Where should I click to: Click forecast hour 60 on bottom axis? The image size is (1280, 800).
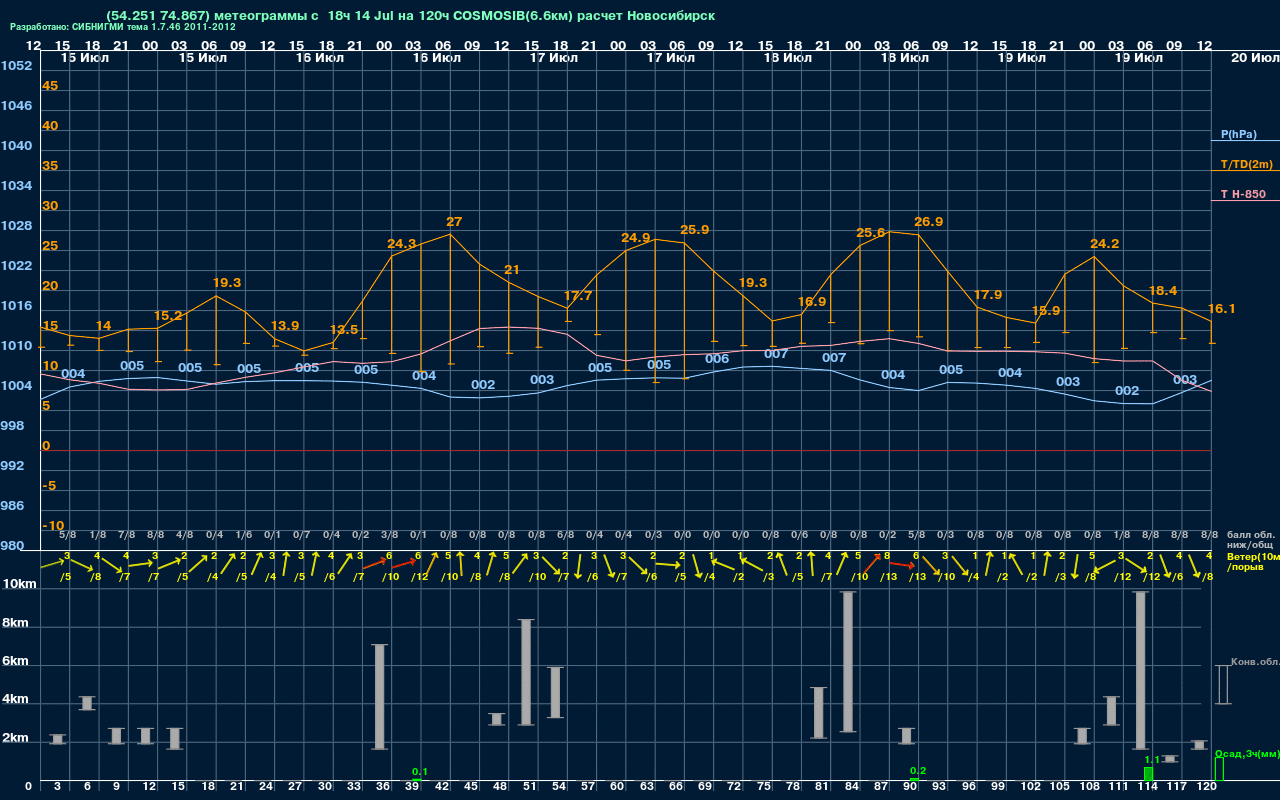pyautogui.click(x=617, y=787)
